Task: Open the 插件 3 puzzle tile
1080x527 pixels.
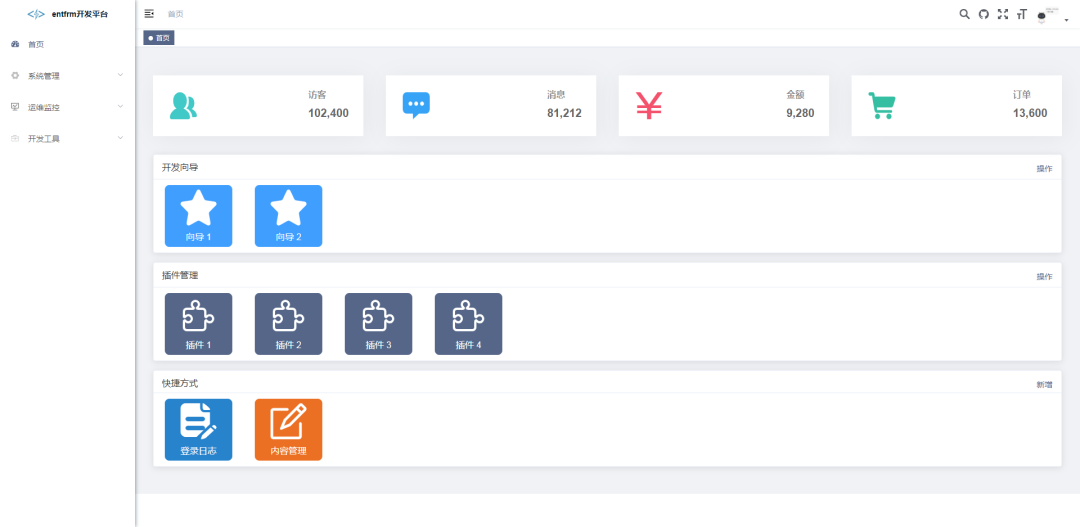Action: click(379, 324)
